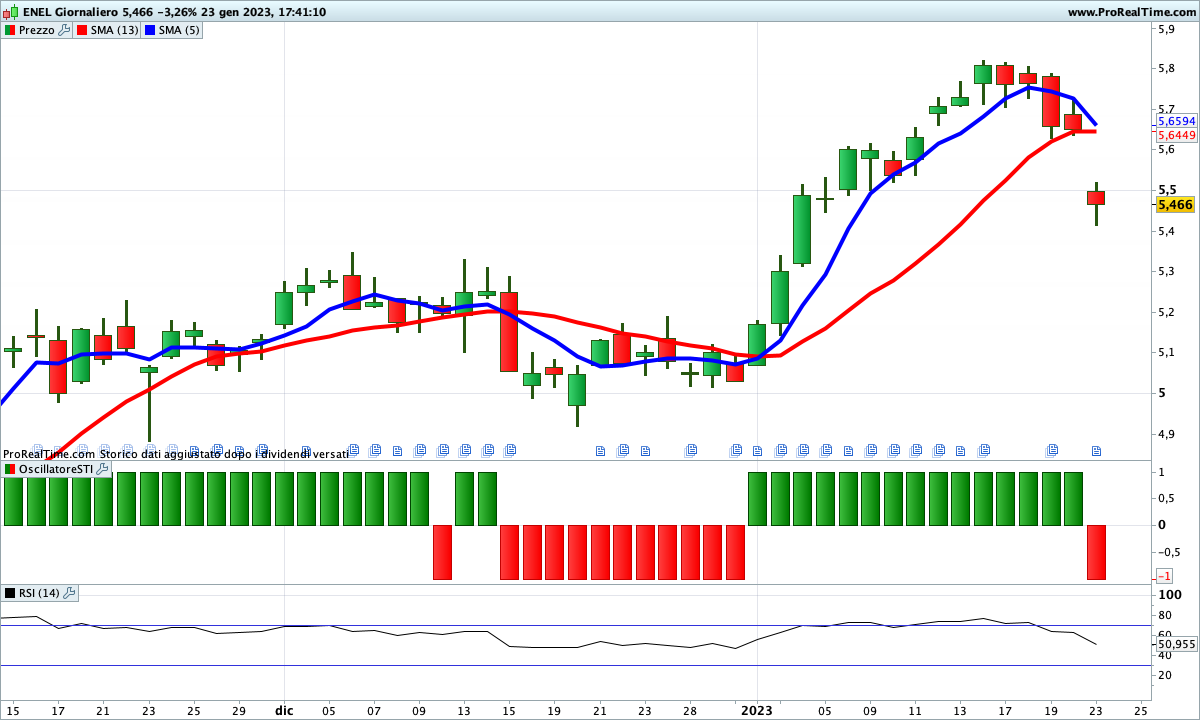The width and height of the screenshot is (1200, 720).
Task: Click the 50,955 RSI value tag
Action: (1176, 644)
